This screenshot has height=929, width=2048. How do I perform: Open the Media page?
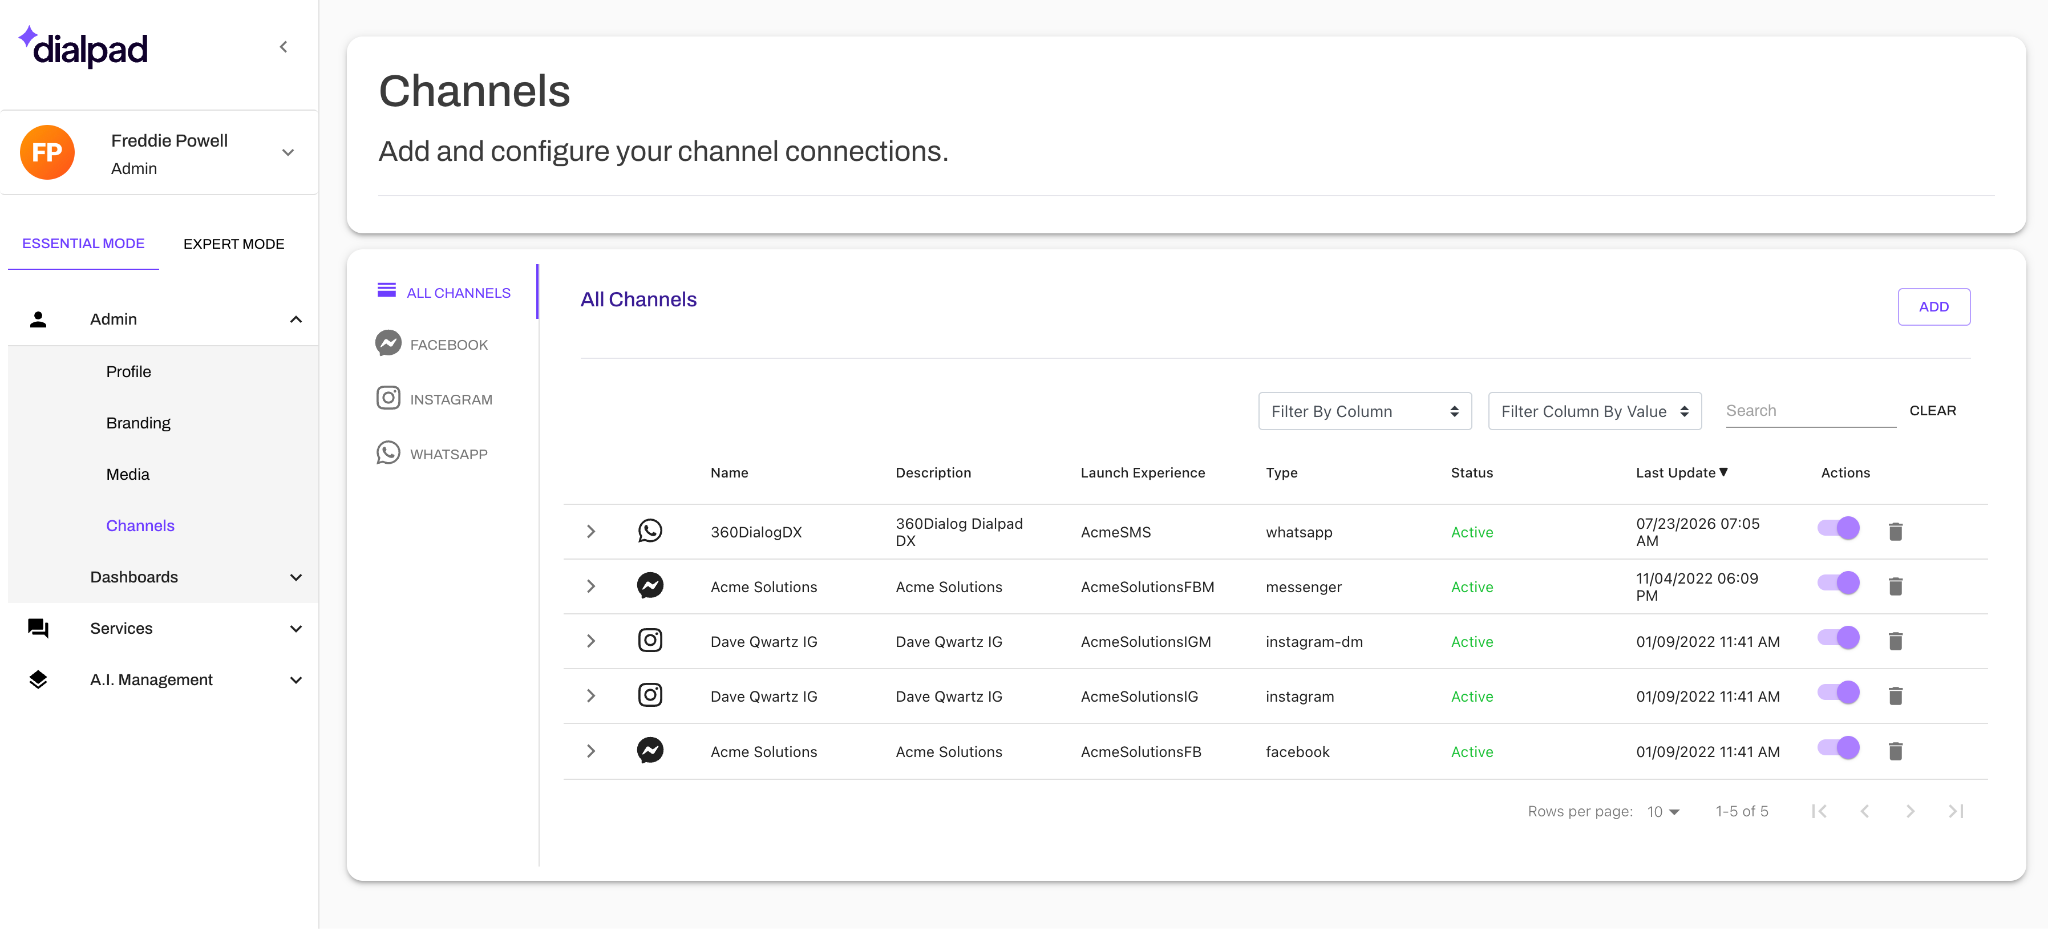pos(128,474)
